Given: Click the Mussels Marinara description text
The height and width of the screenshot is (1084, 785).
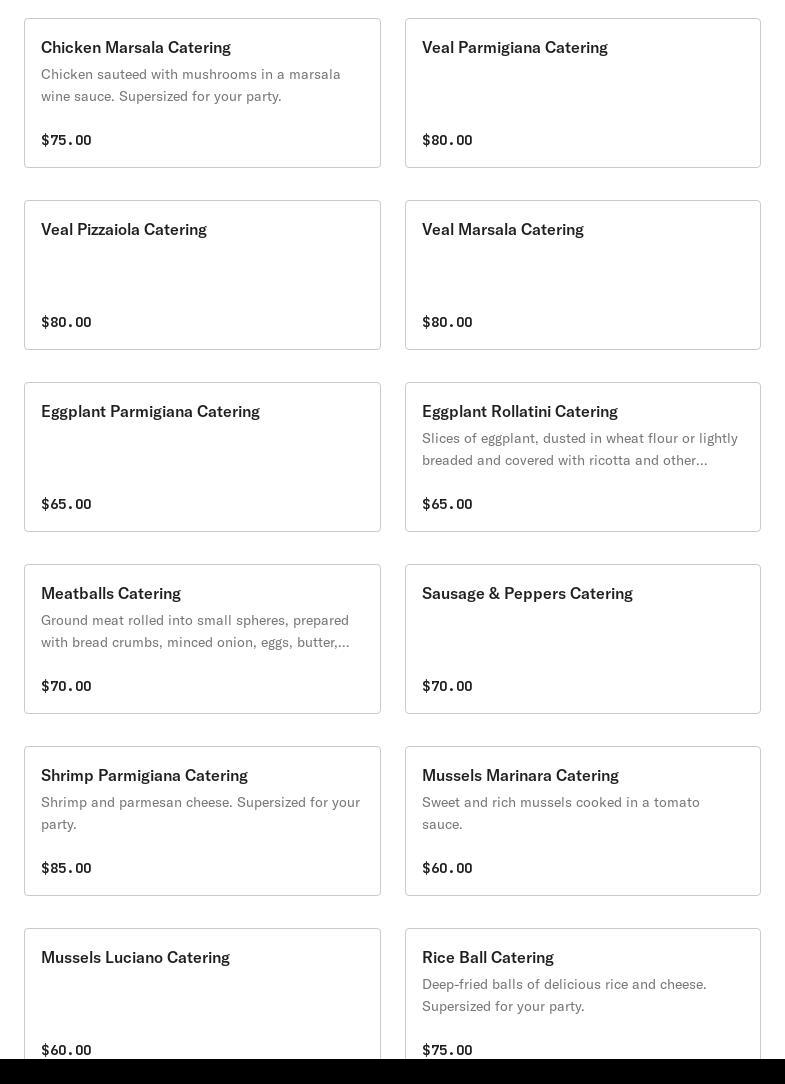Looking at the screenshot, I should [x=561, y=814].
